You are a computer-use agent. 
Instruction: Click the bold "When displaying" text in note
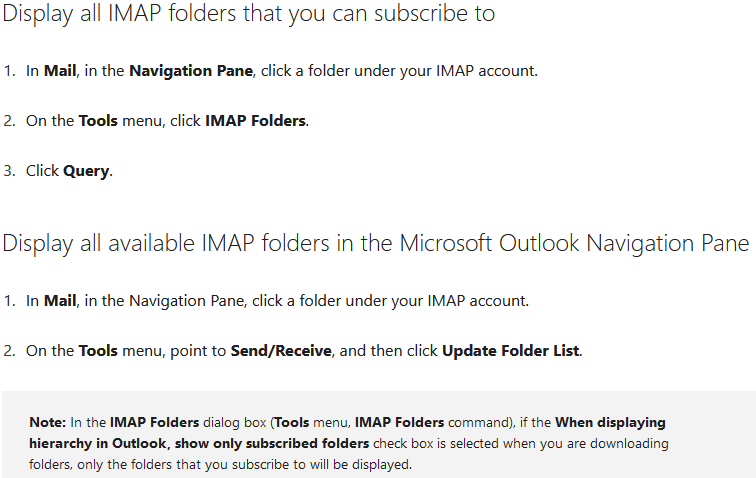tap(610, 423)
